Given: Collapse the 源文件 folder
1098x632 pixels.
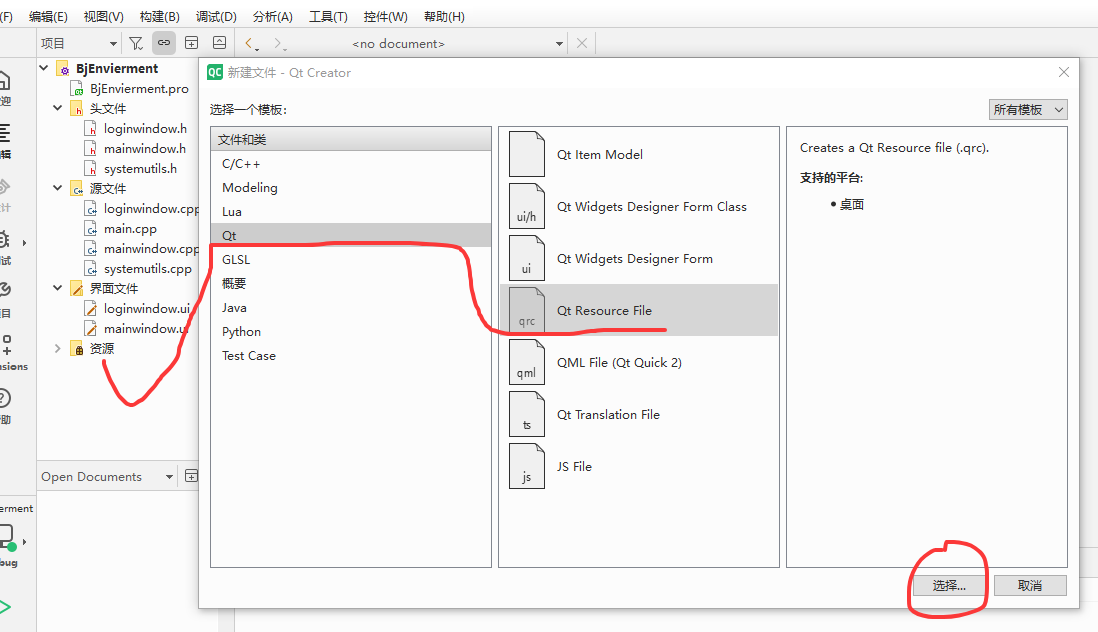Looking at the screenshot, I should (57, 188).
